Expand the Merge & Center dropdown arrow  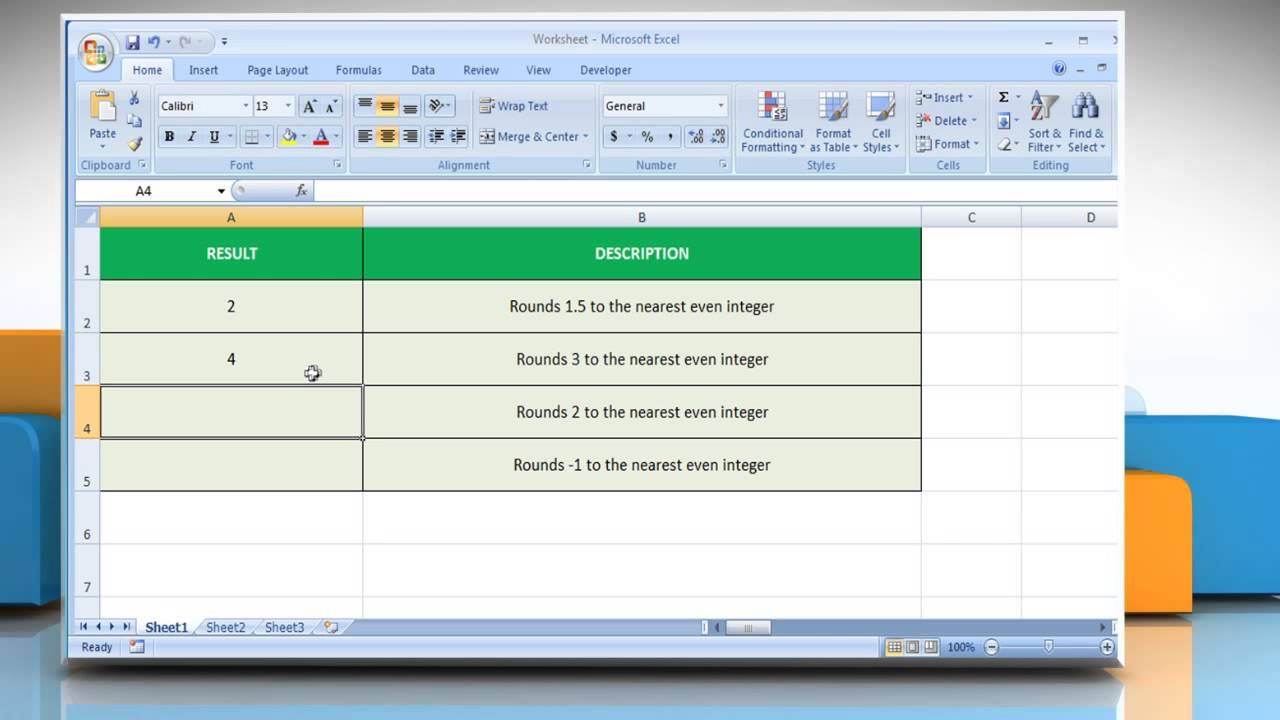(x=585, y=137)
